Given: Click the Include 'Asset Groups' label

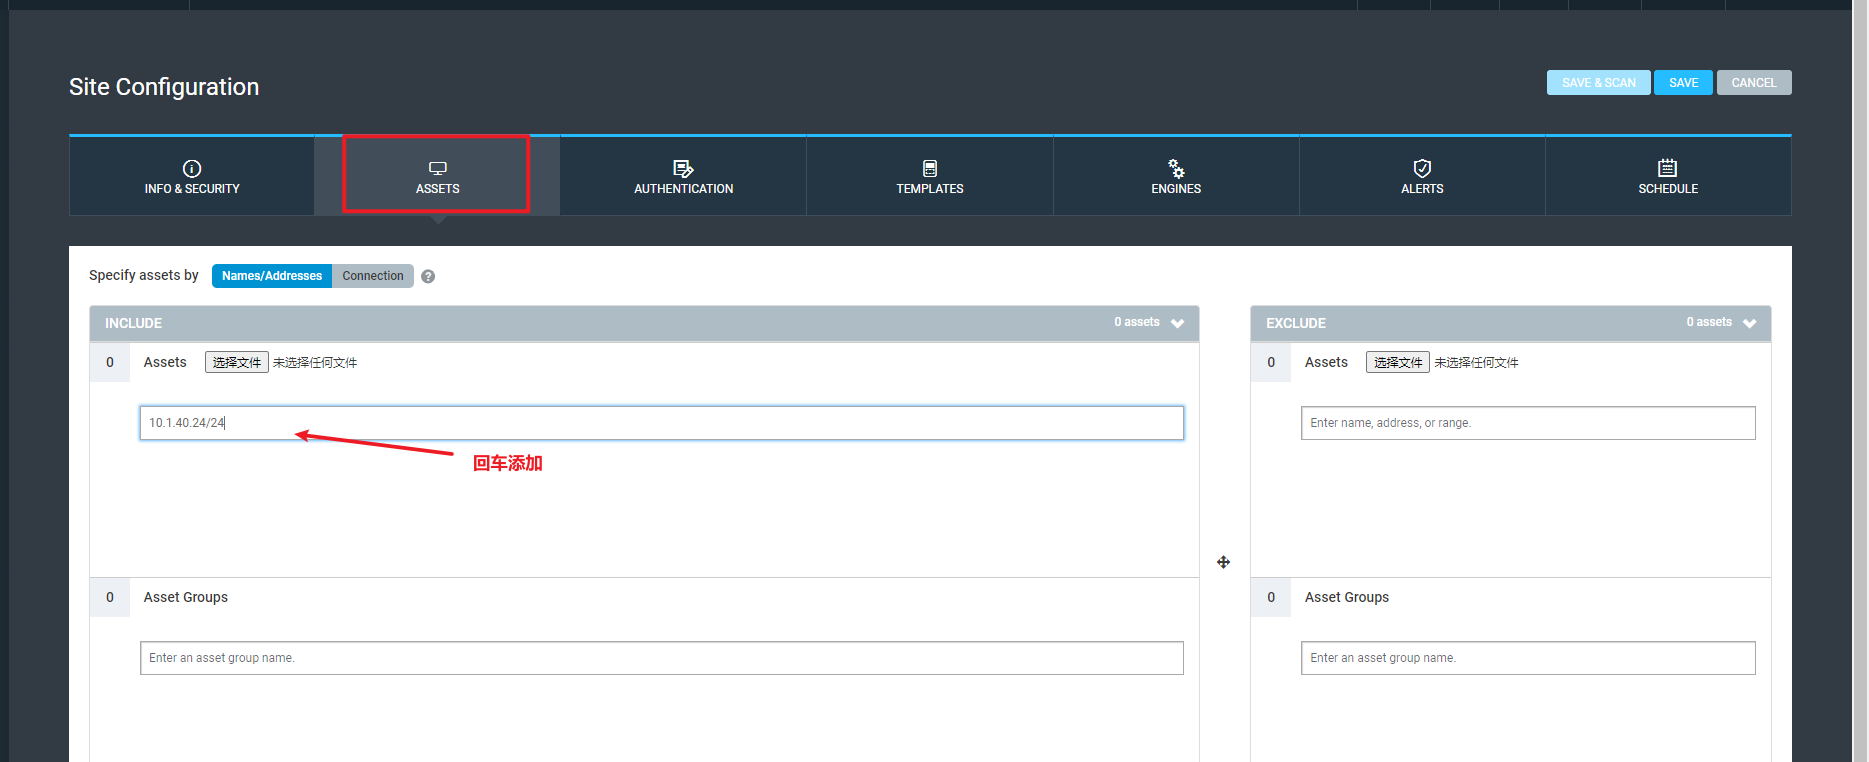Looking at the screenshot, I should tap(186, 597).
